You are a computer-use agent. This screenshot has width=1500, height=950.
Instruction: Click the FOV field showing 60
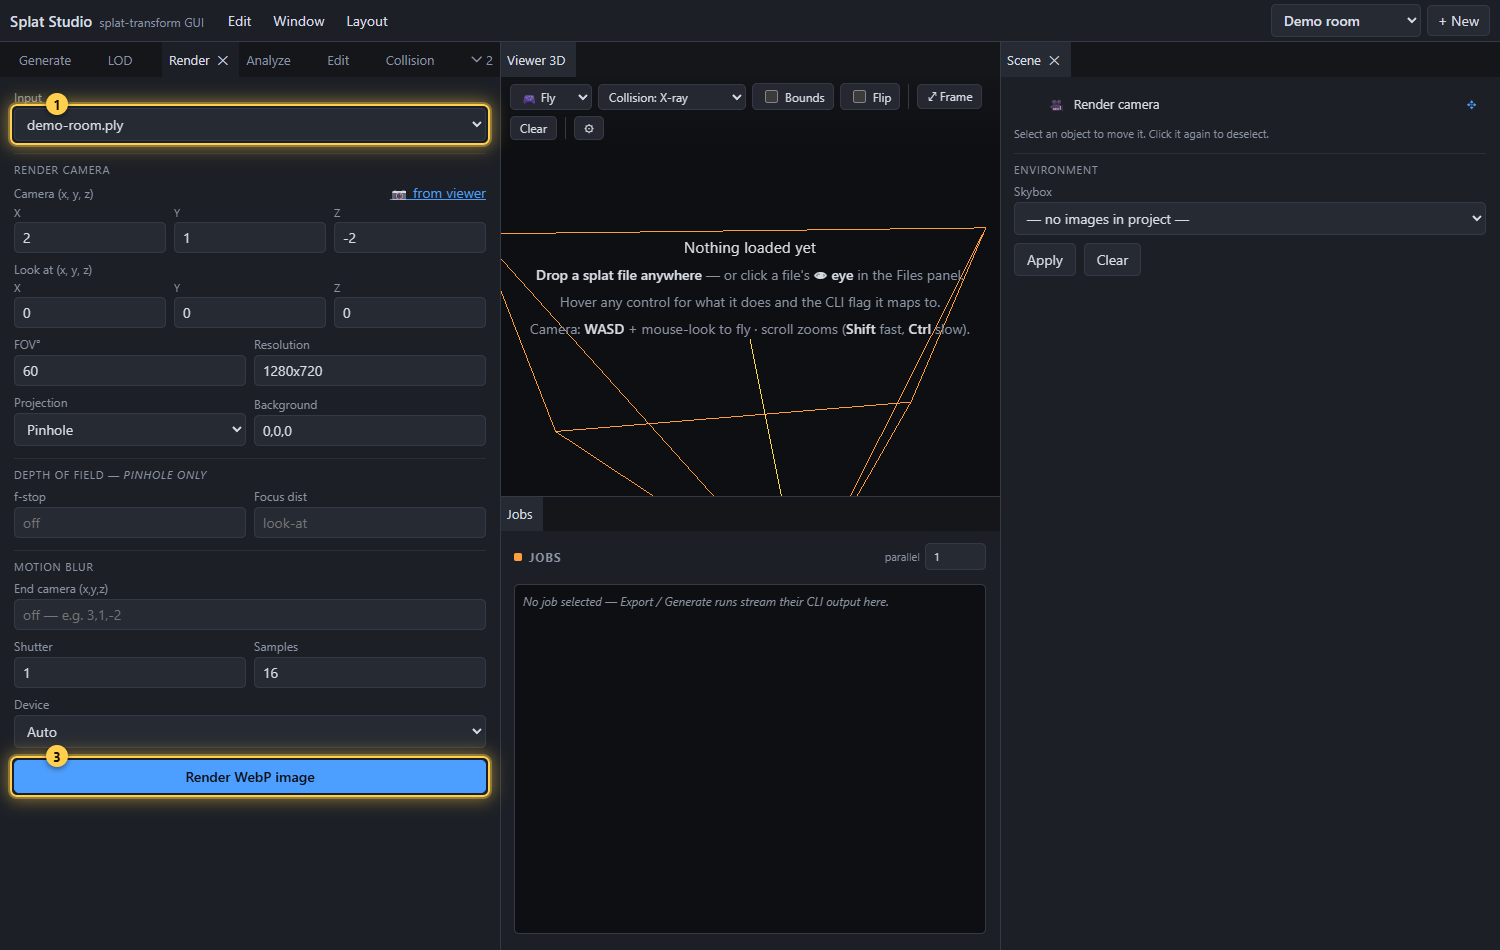coord(130,371)
